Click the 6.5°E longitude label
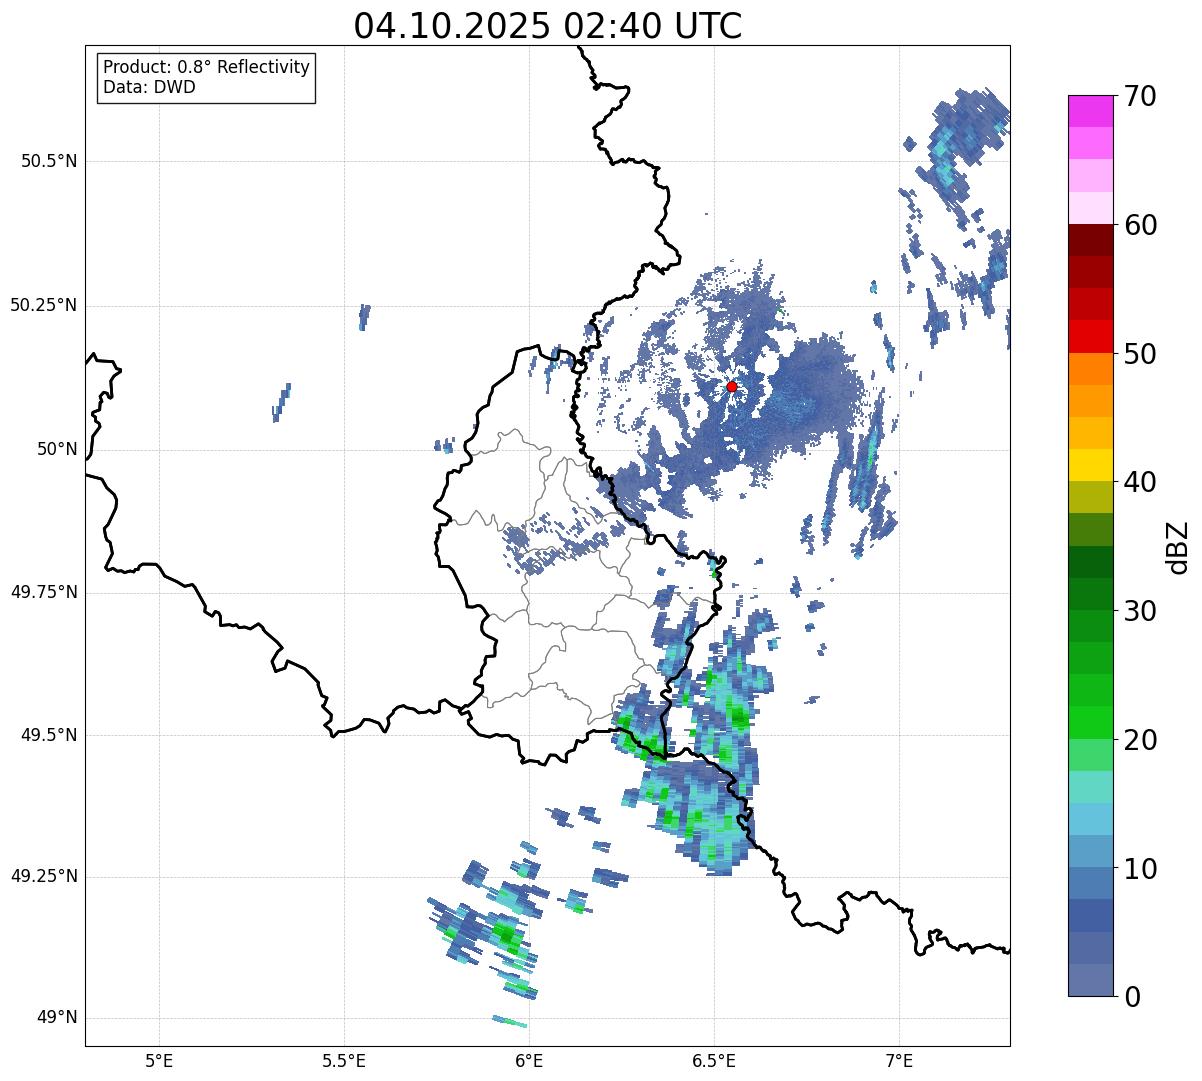 point(714,1060)
